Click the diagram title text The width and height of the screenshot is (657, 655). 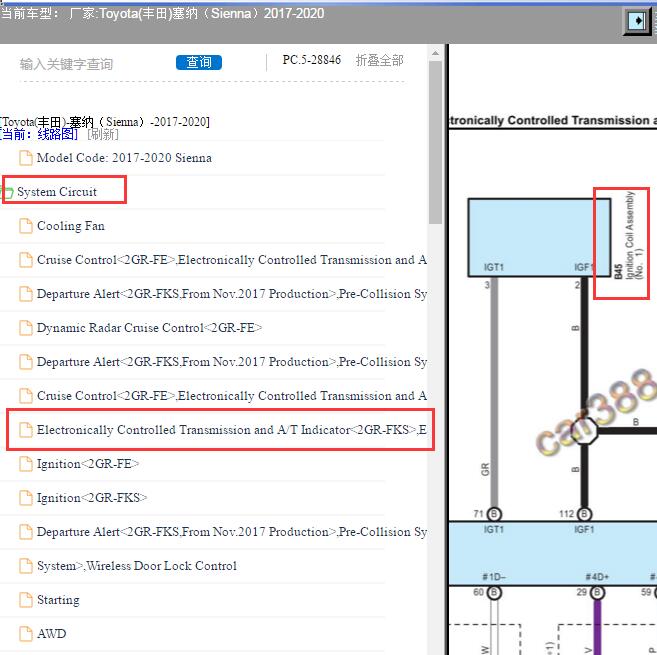(552, 121)
